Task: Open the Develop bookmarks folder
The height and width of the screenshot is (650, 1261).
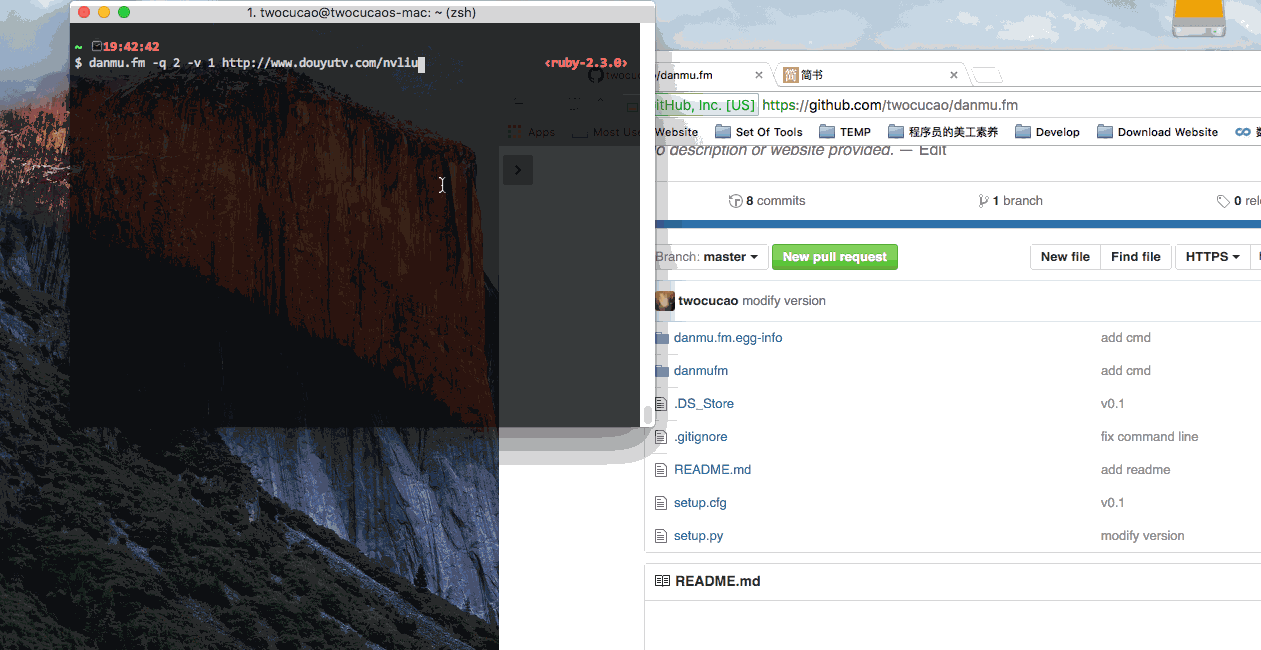Action: coord(1047,132)
